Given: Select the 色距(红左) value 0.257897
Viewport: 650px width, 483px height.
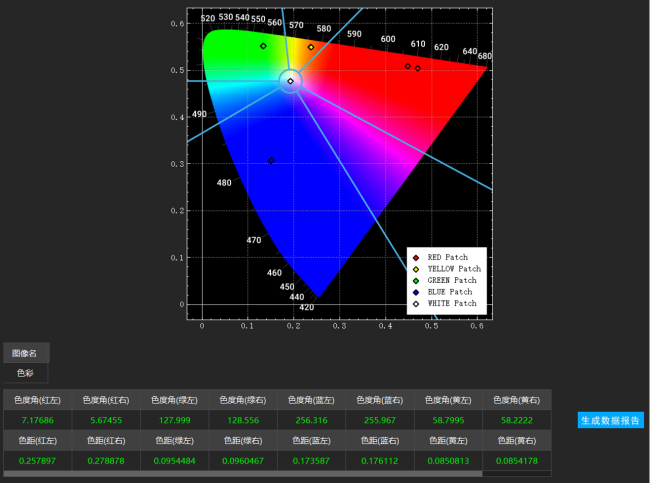Looking at the screenshot, I should (37, 460).
